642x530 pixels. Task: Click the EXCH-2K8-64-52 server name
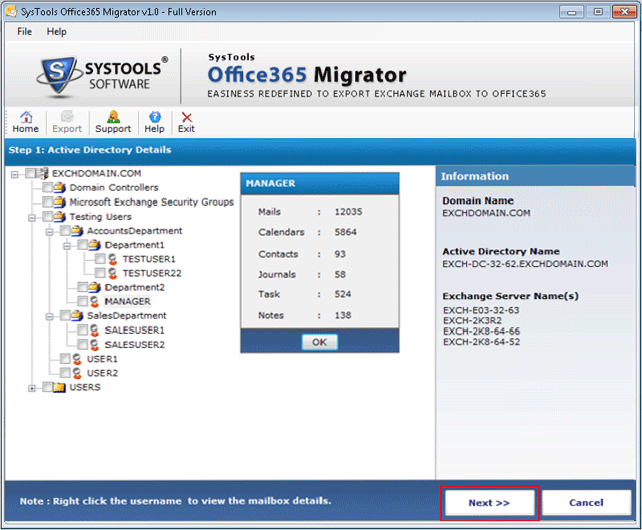pyautogui.click(x=482, y=342)
